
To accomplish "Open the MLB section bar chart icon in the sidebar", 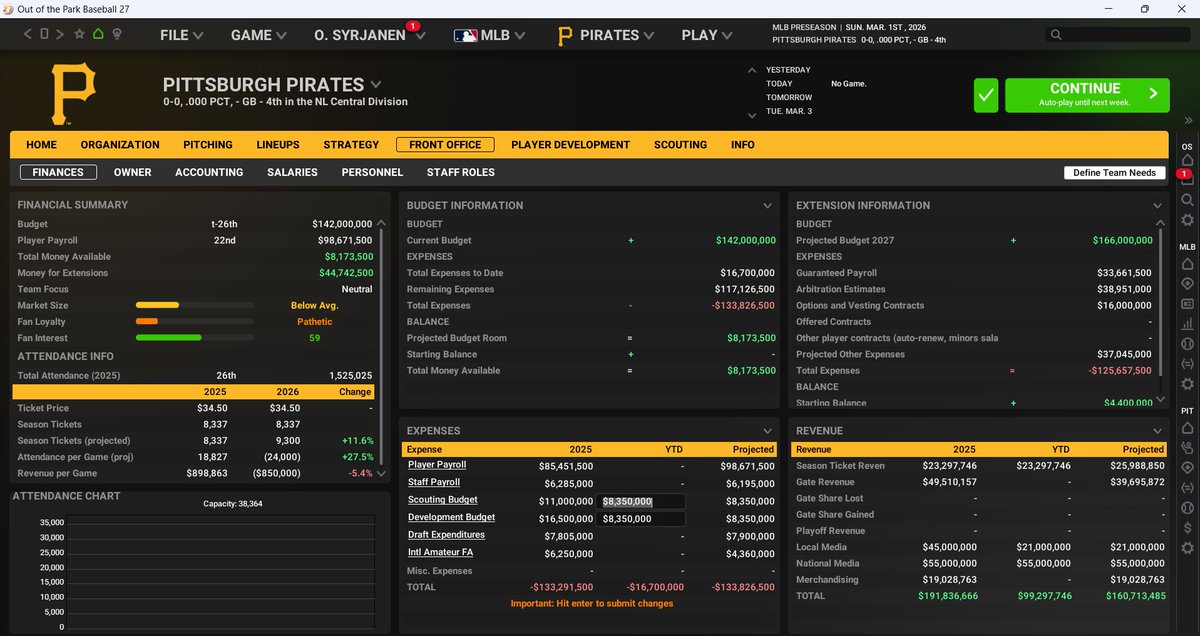I will click(x=1187, y=324).
